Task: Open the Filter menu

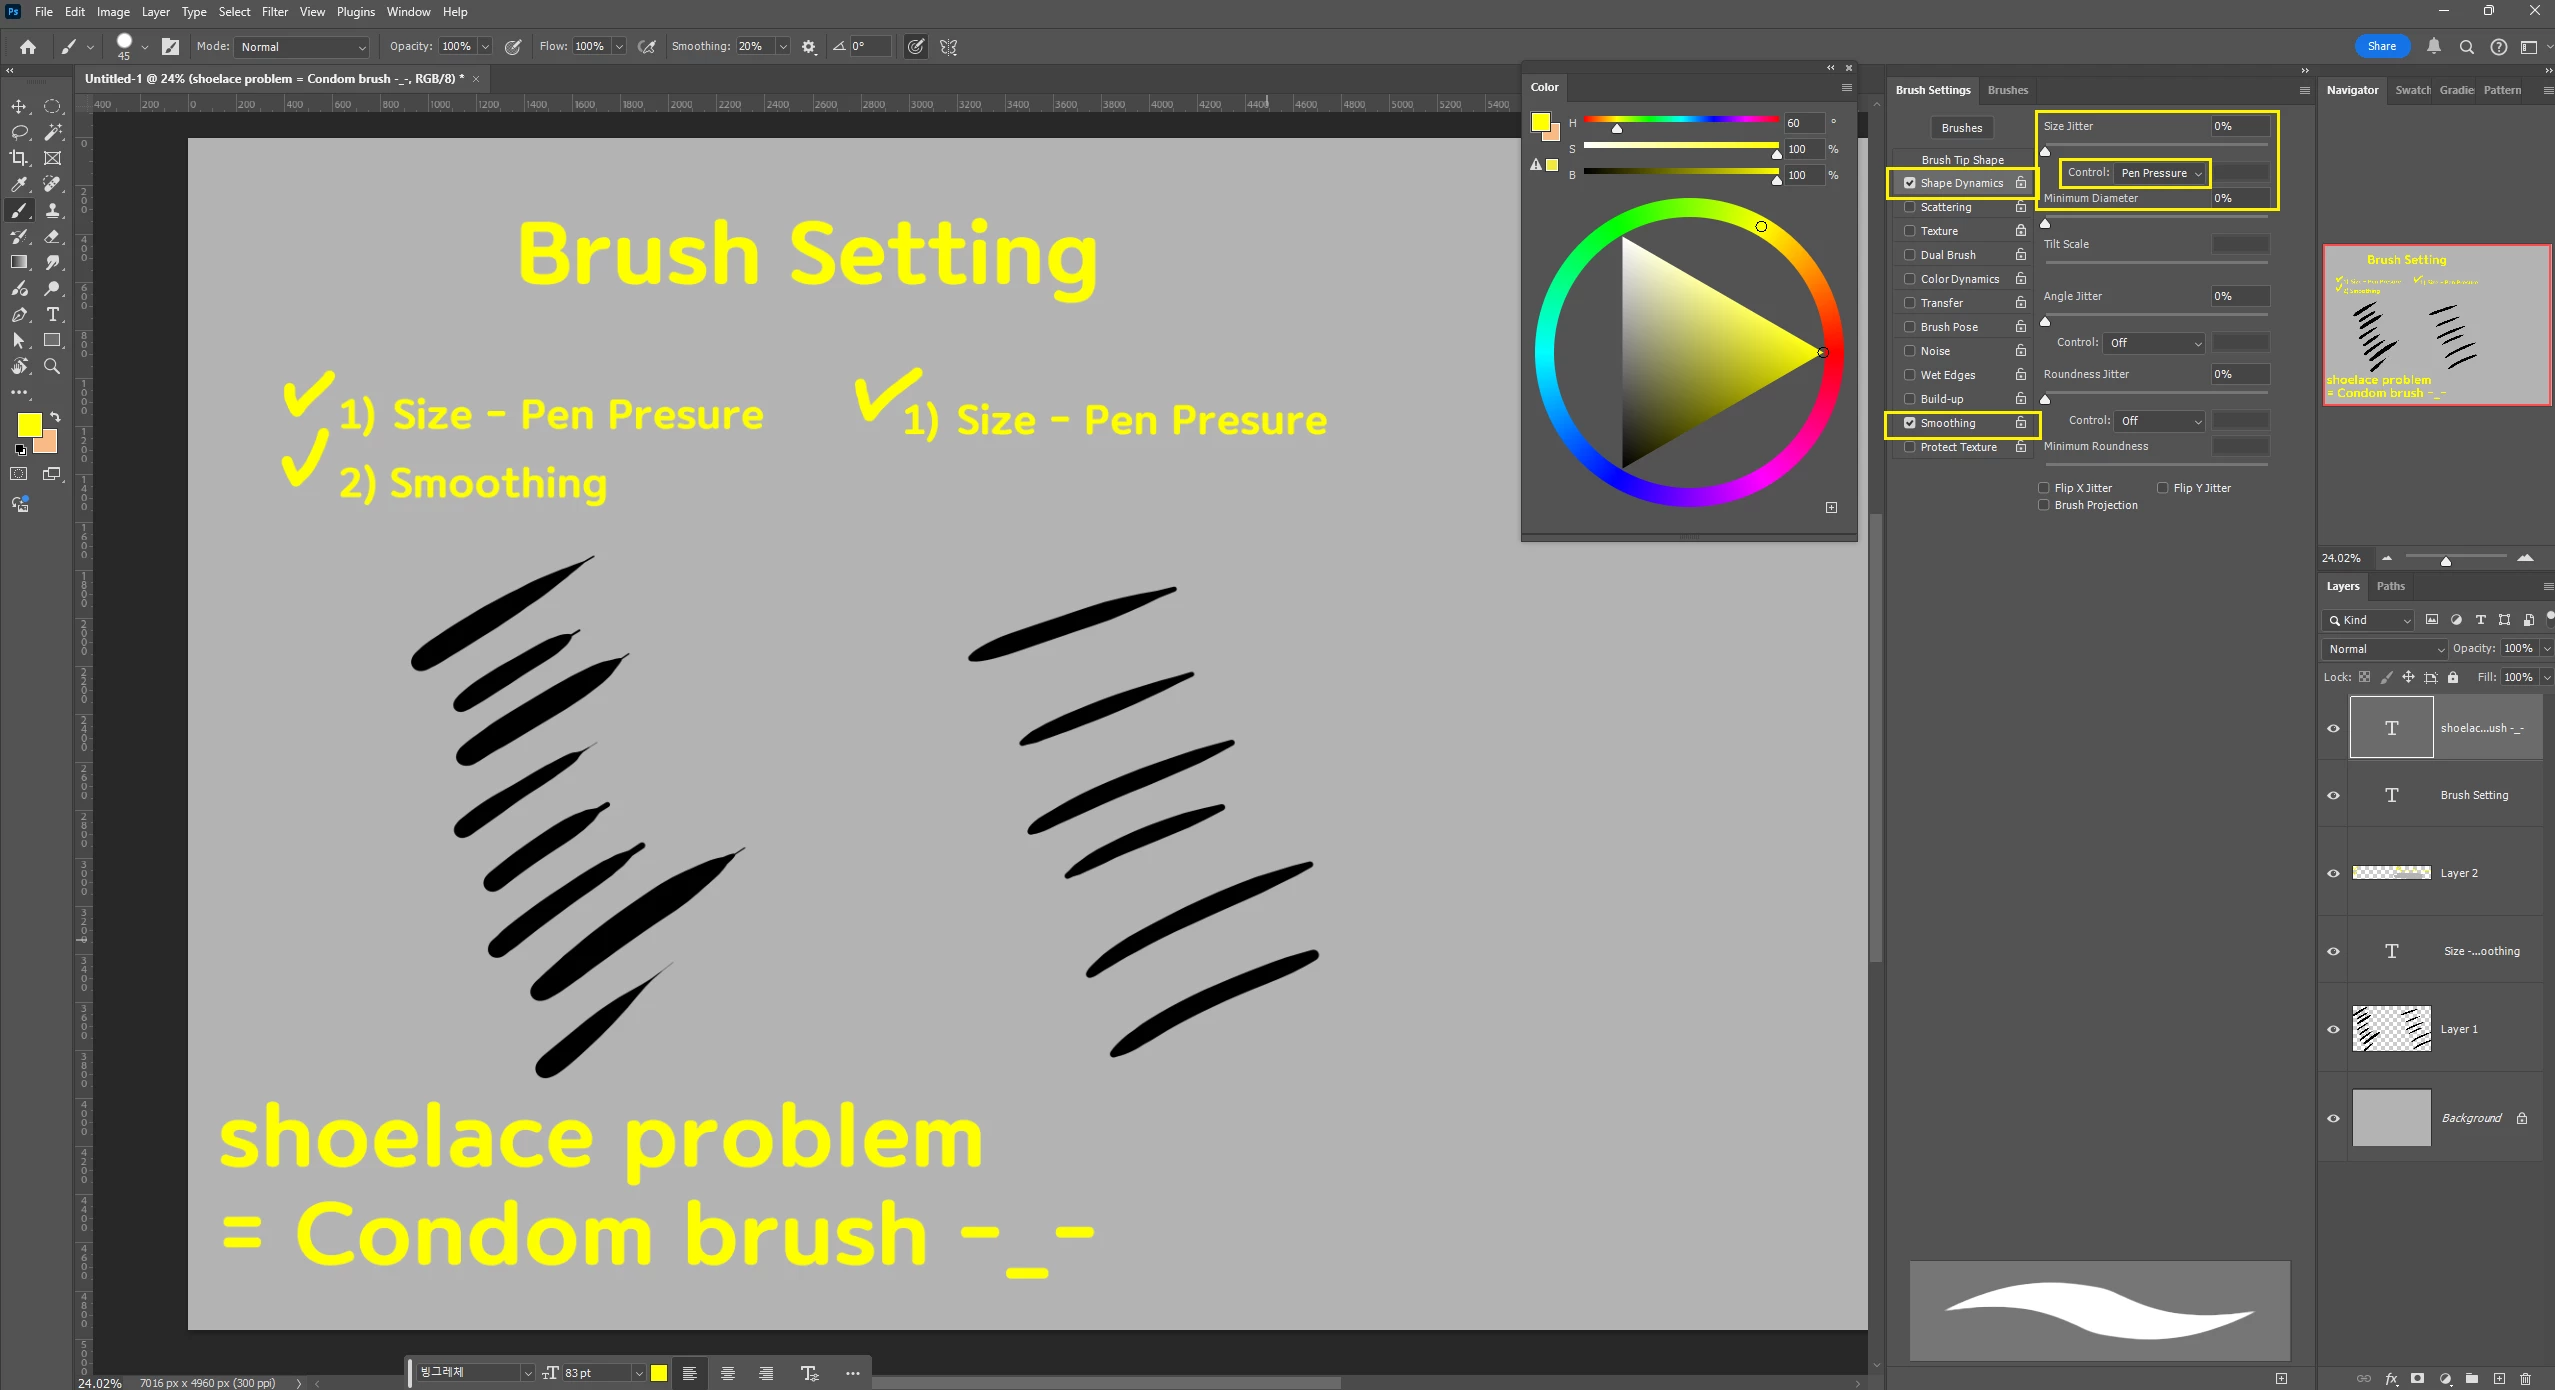Action: 274,12
